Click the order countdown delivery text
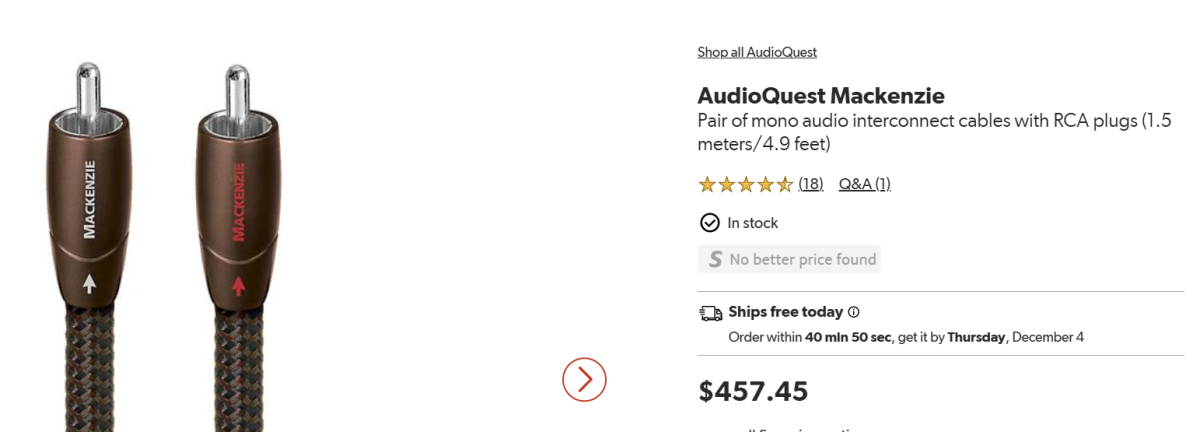 (x=905, y=337)
